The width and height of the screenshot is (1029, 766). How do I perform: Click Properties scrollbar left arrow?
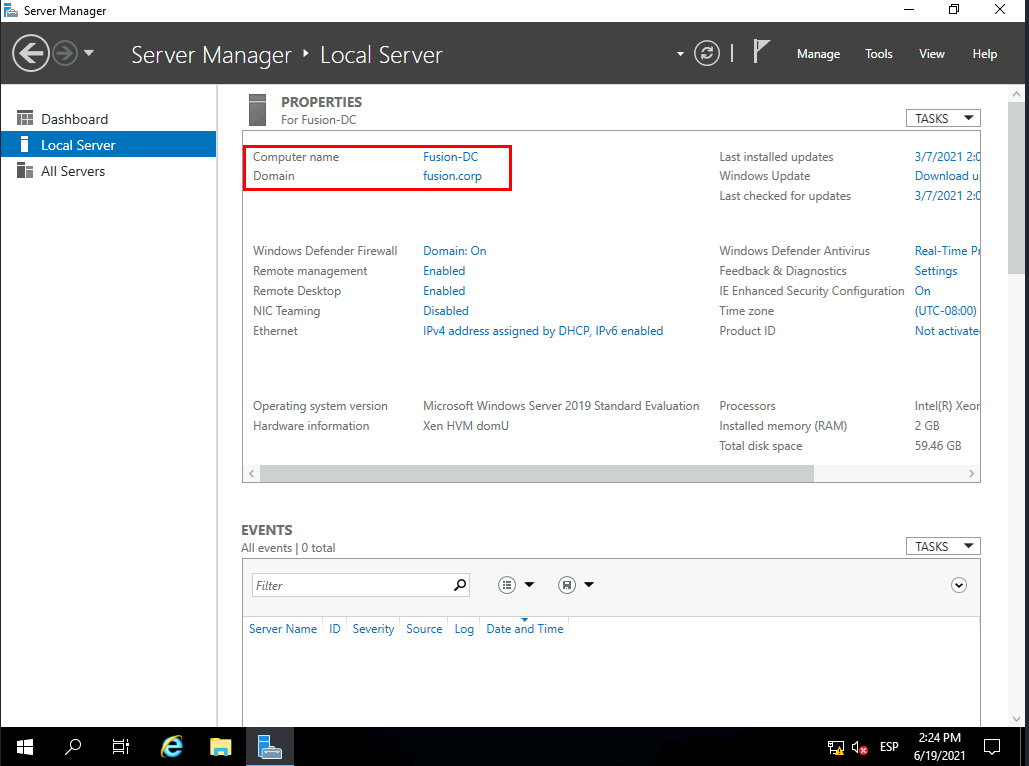click(x=252, y=473)
